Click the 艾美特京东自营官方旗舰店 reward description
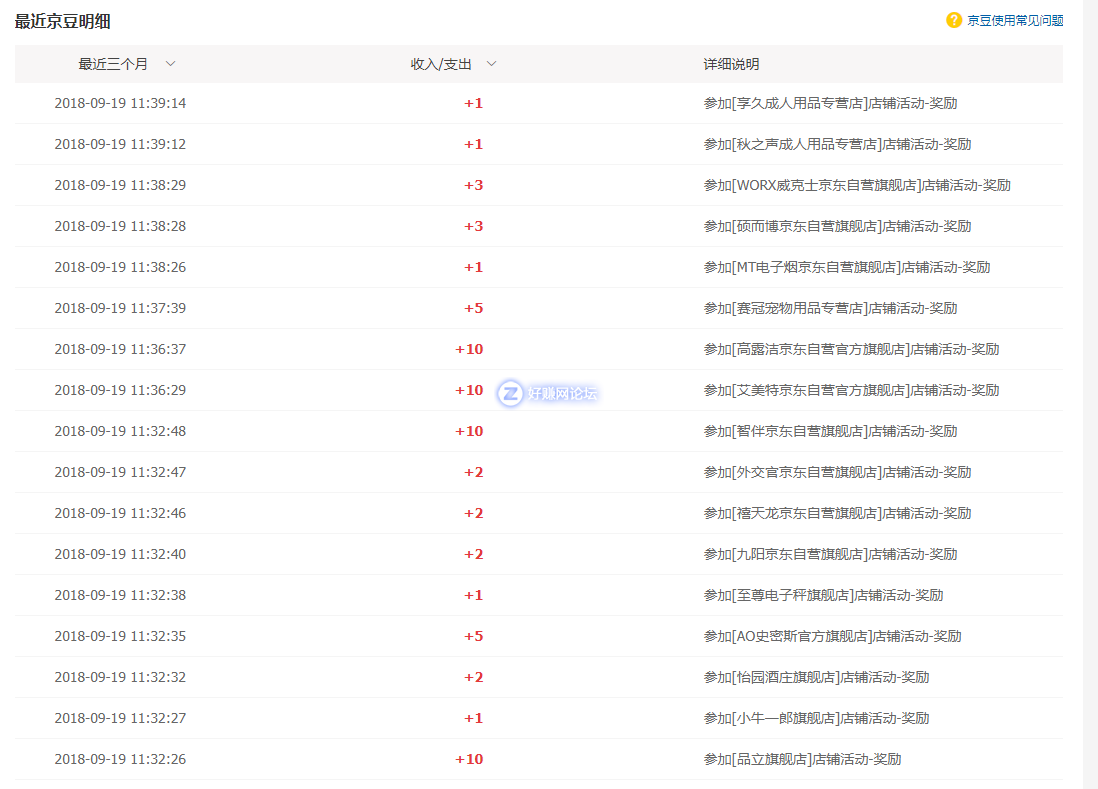The image size is (1098, 789). point(852,390)
